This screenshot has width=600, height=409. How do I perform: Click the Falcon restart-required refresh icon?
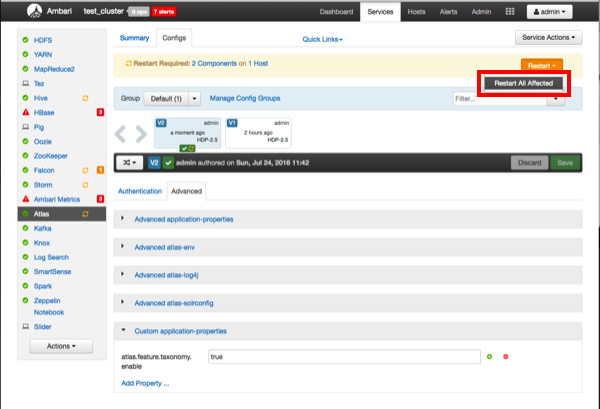tap(85, 170)
